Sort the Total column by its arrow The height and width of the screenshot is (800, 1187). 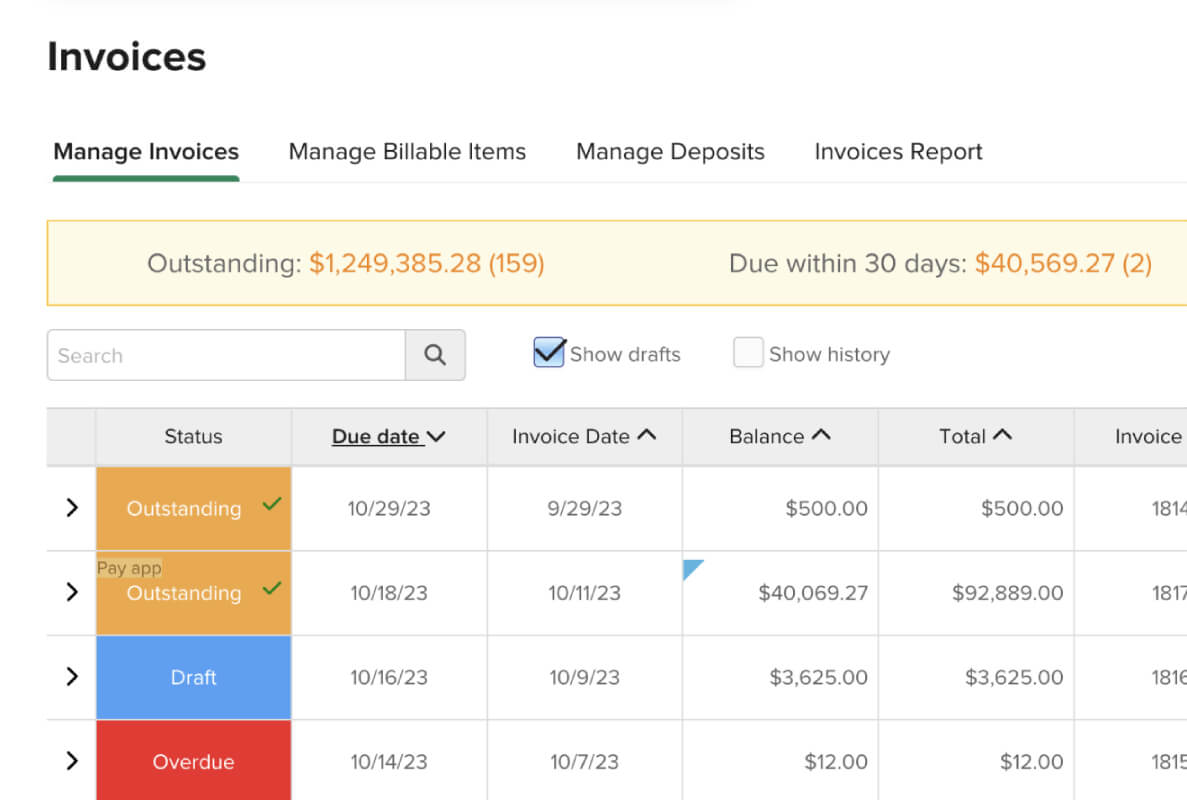1002,435
